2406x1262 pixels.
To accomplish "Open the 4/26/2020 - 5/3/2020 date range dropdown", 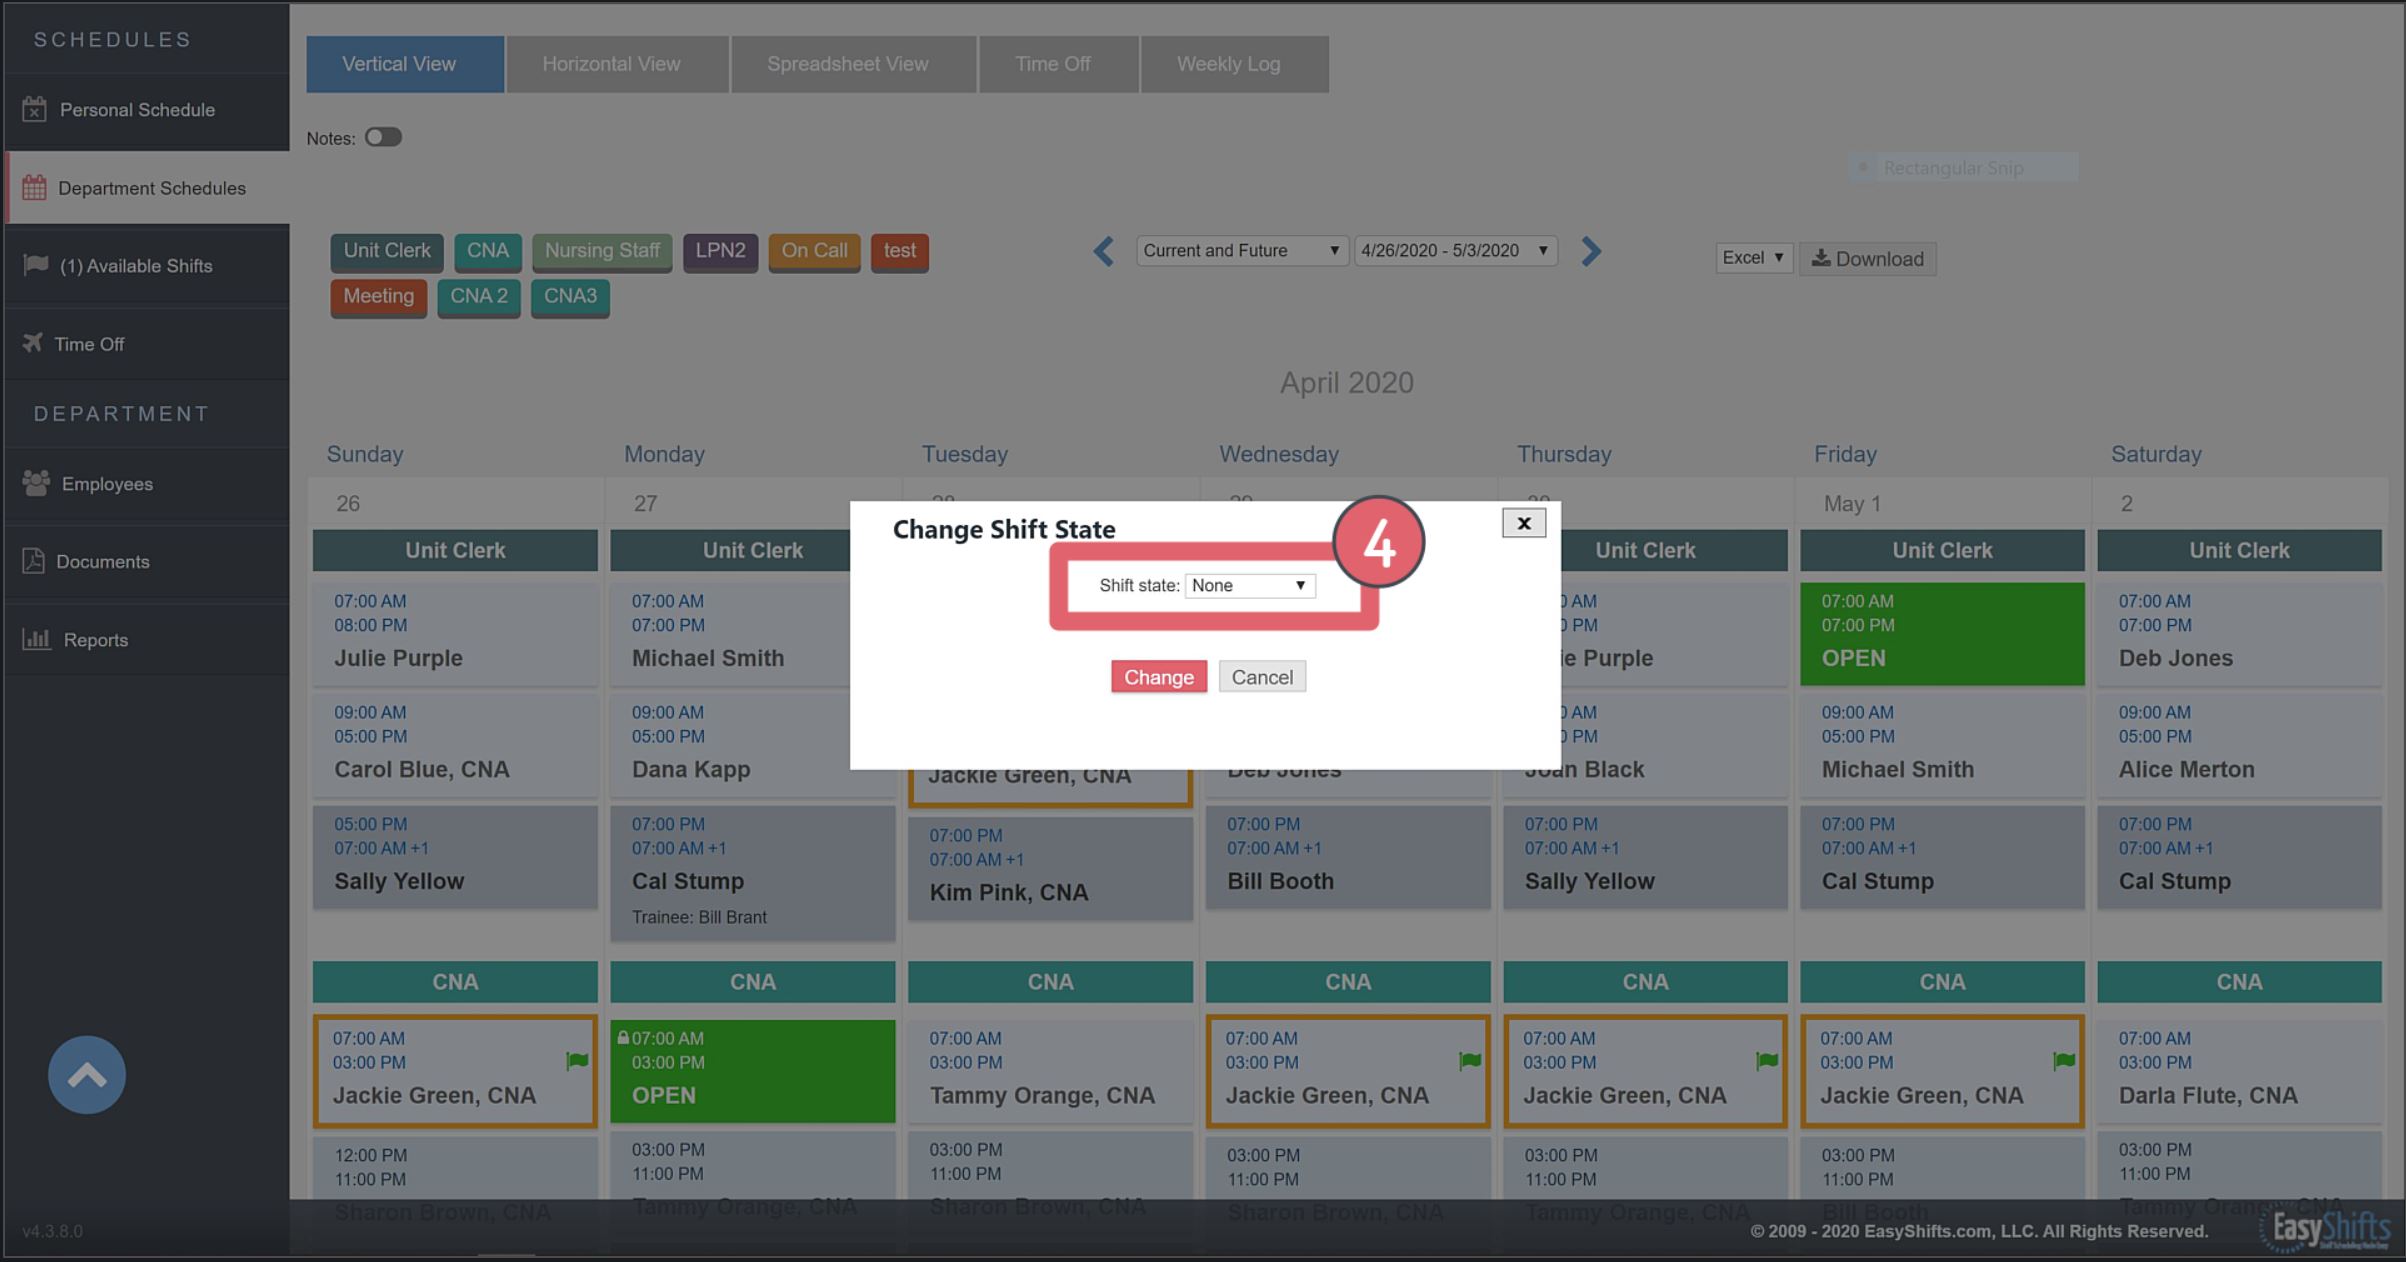I will 1455,251.
